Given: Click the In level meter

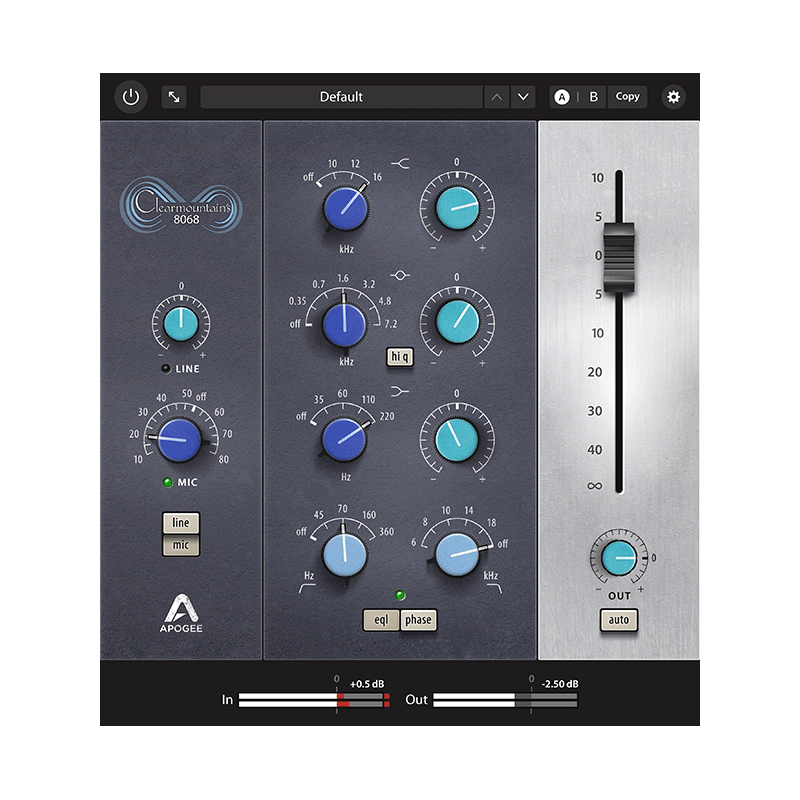Looking at the screenshot, I should (x=314, y=700).
